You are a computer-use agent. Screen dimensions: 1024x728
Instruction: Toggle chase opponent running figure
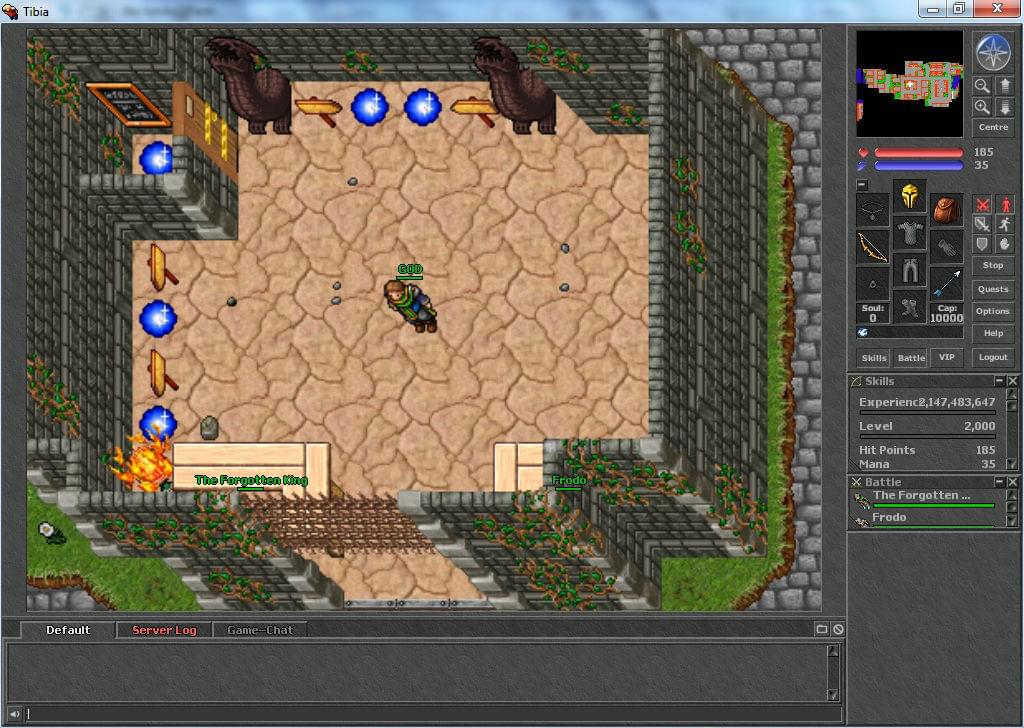1004,225
